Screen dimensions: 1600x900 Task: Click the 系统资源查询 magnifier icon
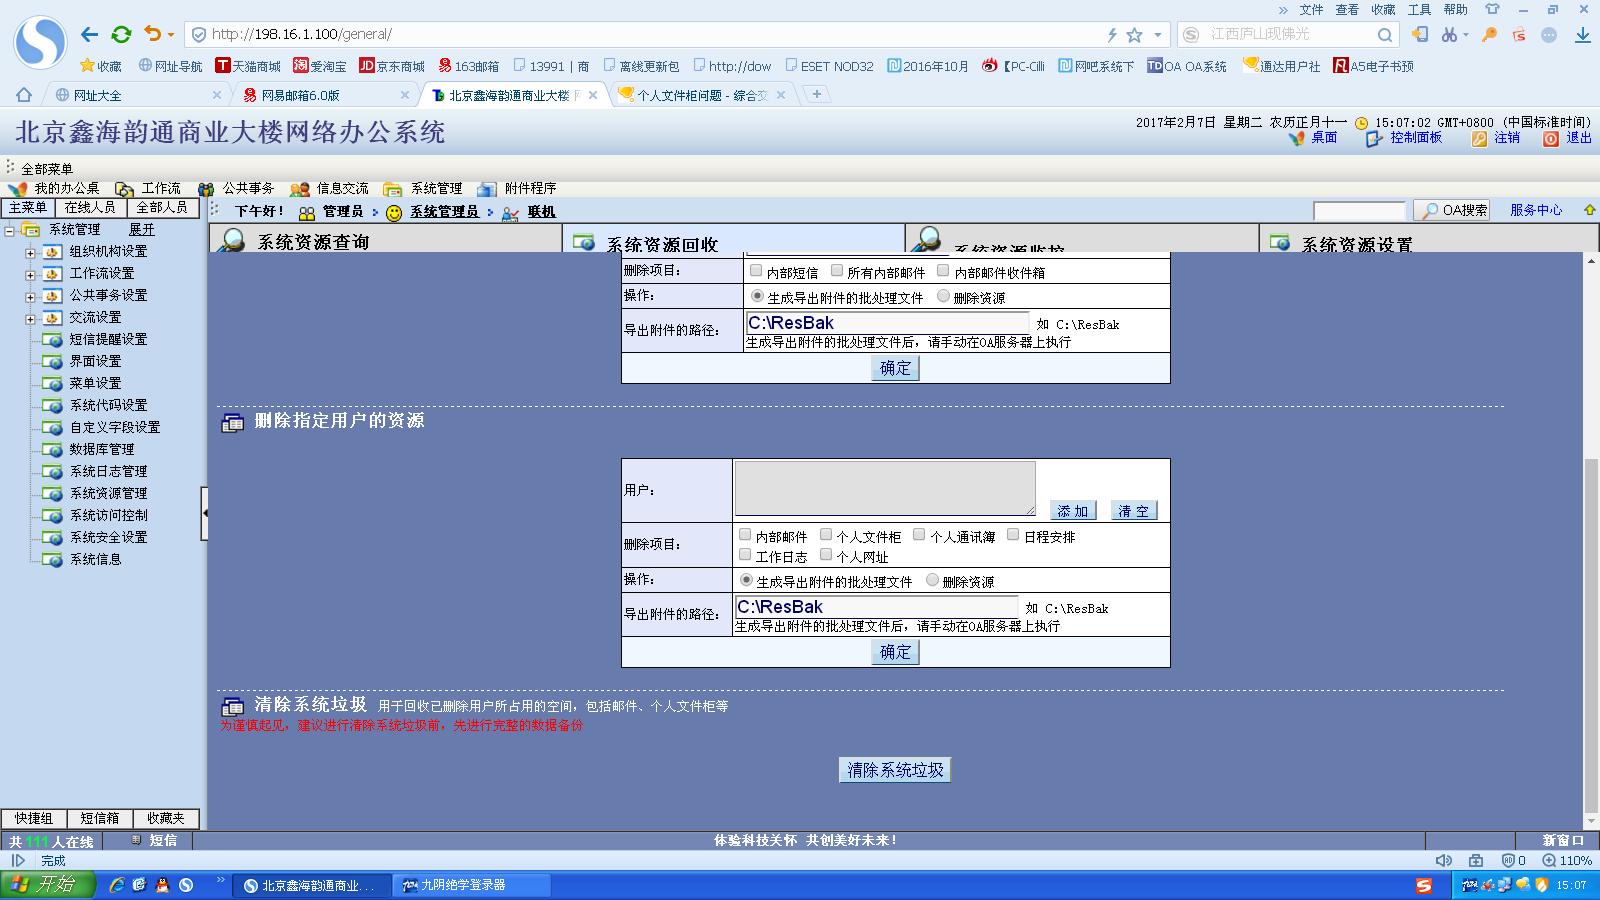[234, 241]
